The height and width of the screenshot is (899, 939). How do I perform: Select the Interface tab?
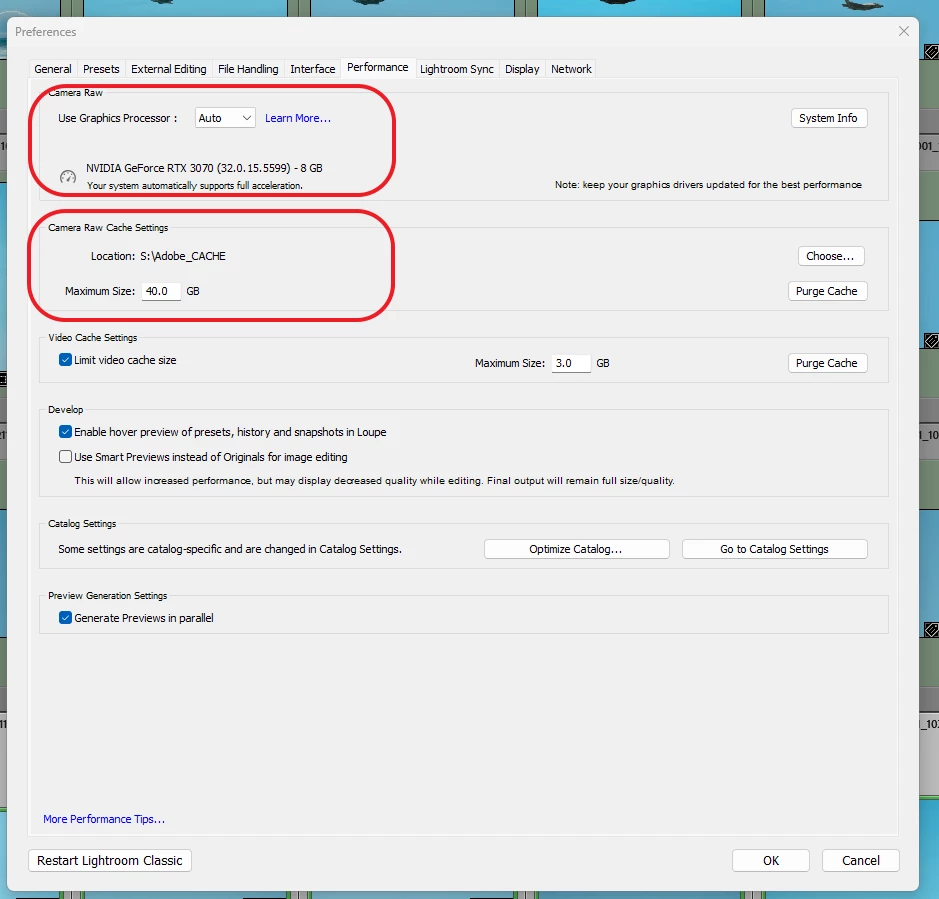pyautogui.click(x=313, y=69)
